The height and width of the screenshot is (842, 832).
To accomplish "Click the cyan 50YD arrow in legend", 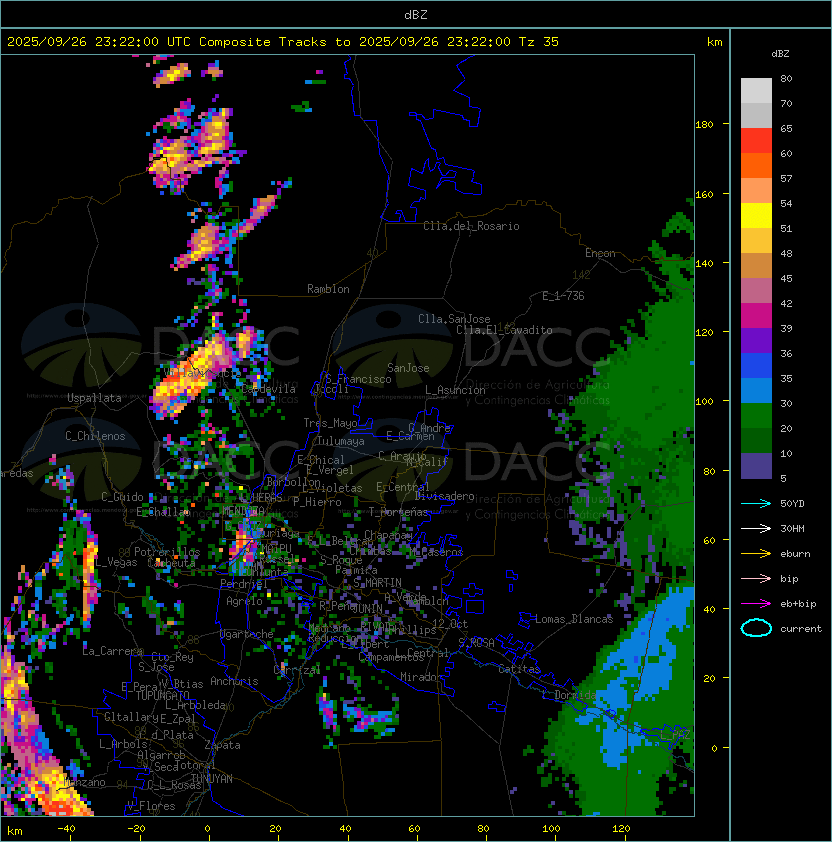I will [x=756, y=504].
